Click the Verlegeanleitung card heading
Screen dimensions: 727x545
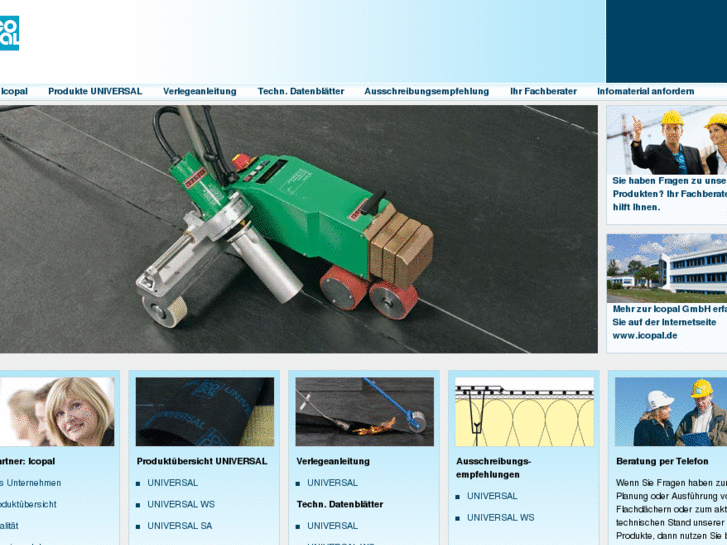point(333,461)
